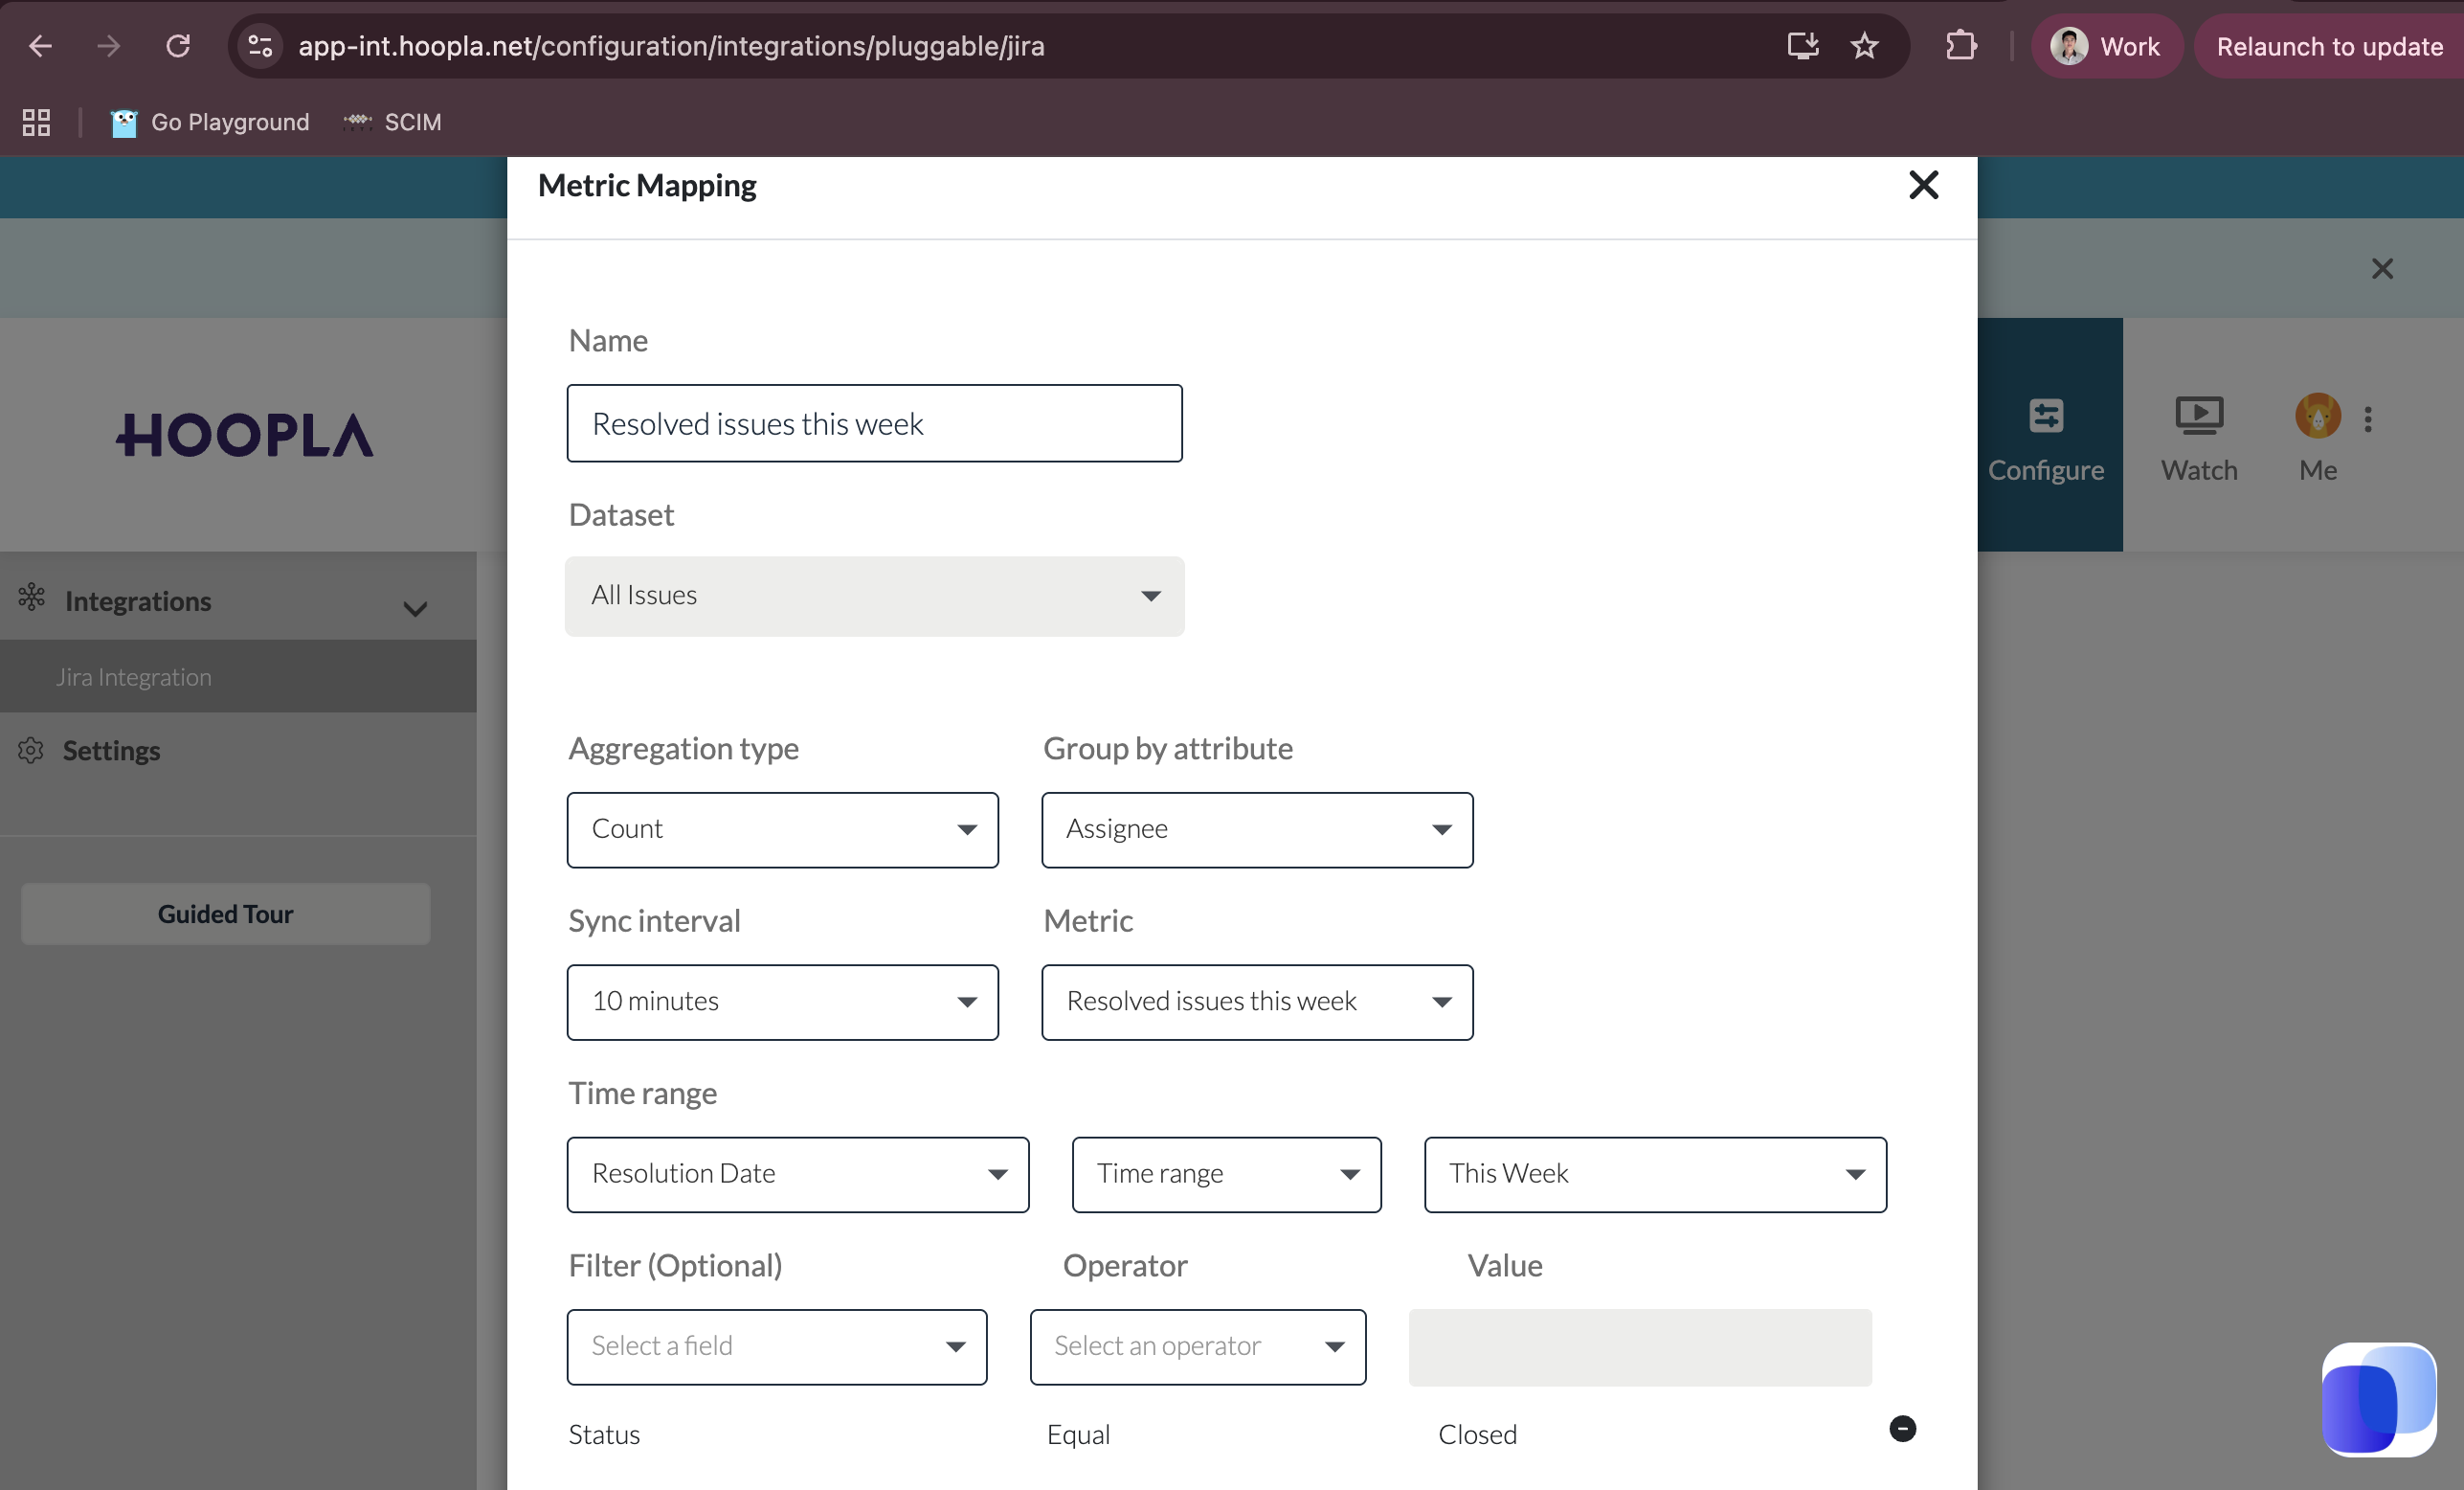Image resolution: width=2464 pixels, height=1490 pixels.
Task: Click the browser back arrow
Action: click(40, 46)
